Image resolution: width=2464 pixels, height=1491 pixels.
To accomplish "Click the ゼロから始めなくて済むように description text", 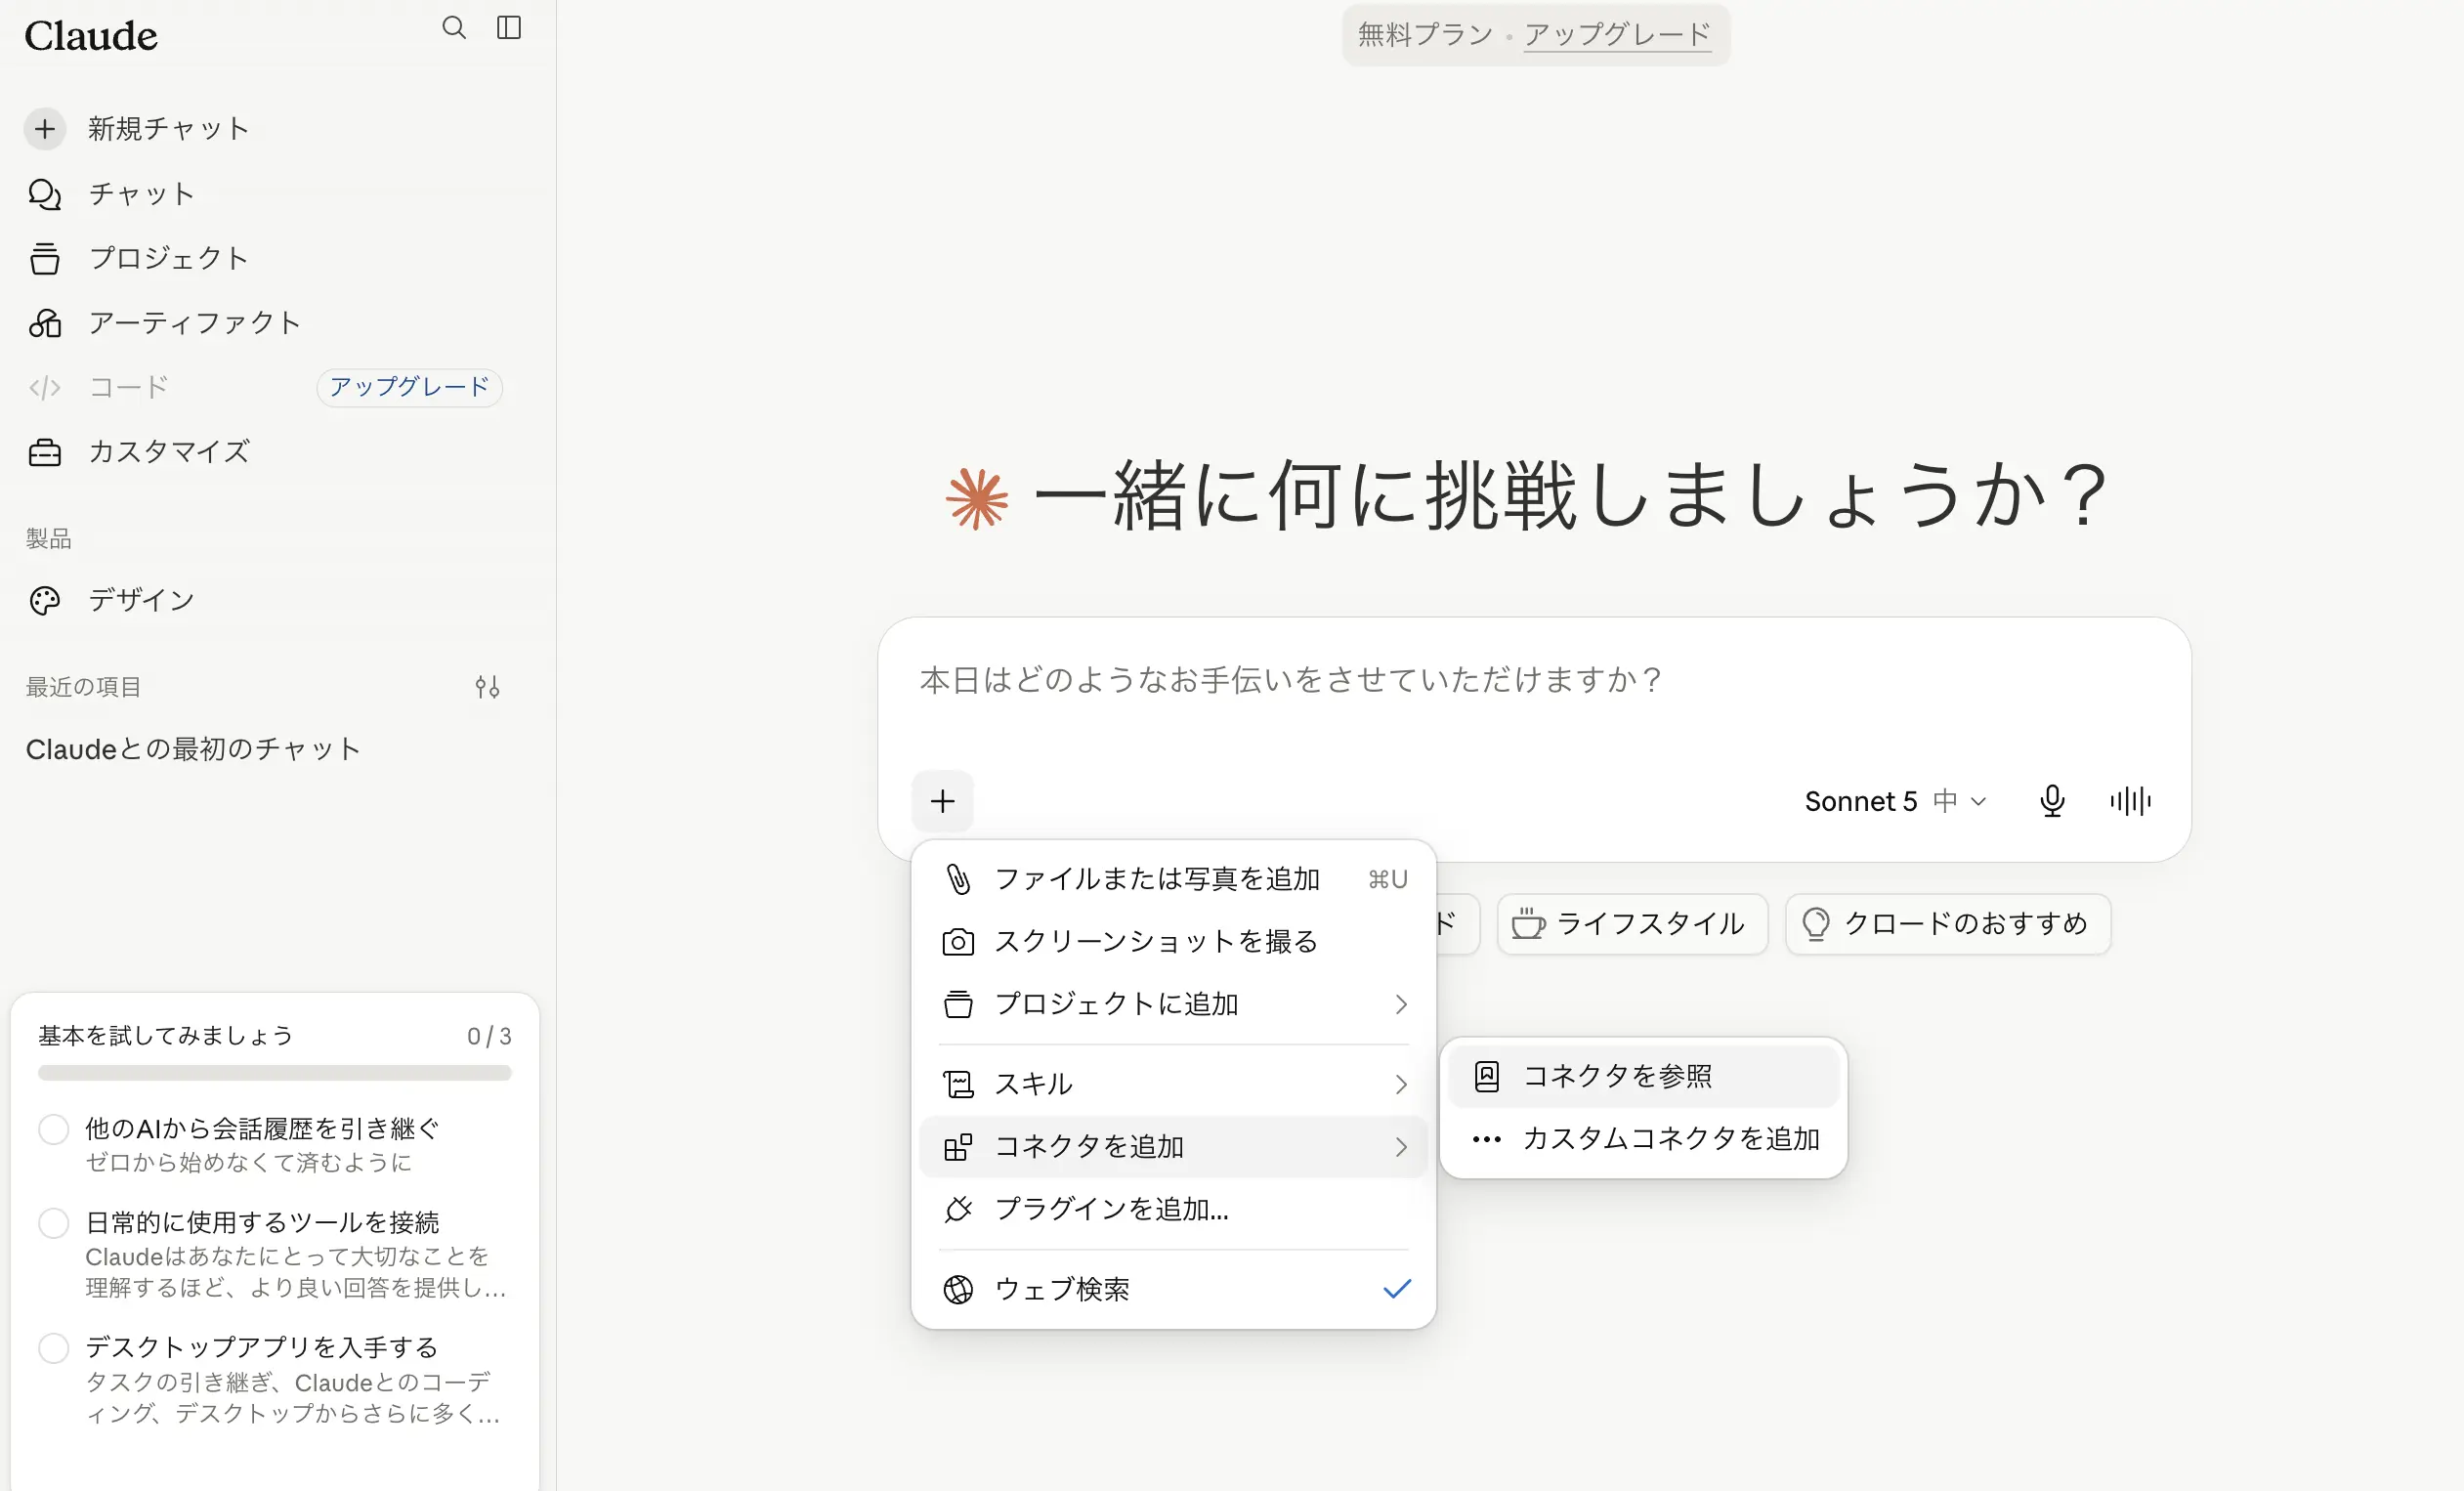I will [x=248, y=1162].
